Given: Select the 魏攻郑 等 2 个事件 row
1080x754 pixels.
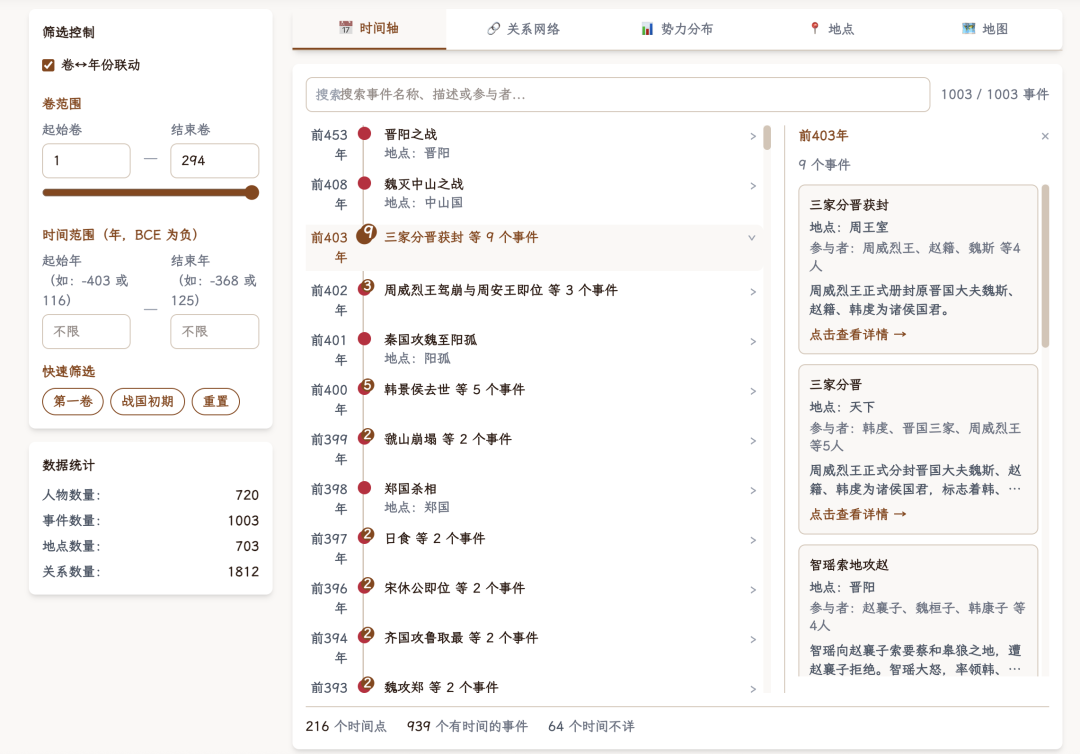Looking at the screenshot, I should coord(534,687).
